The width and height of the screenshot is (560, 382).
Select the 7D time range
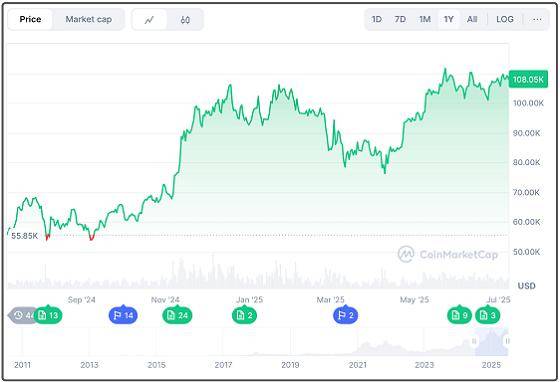[x=400, y=19]
